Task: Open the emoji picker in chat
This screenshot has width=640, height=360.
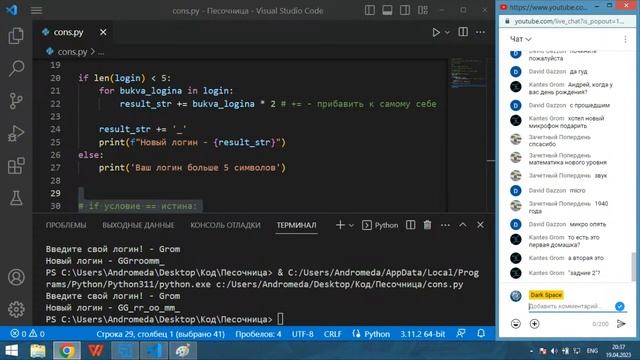Action: (x=516, y=324)
